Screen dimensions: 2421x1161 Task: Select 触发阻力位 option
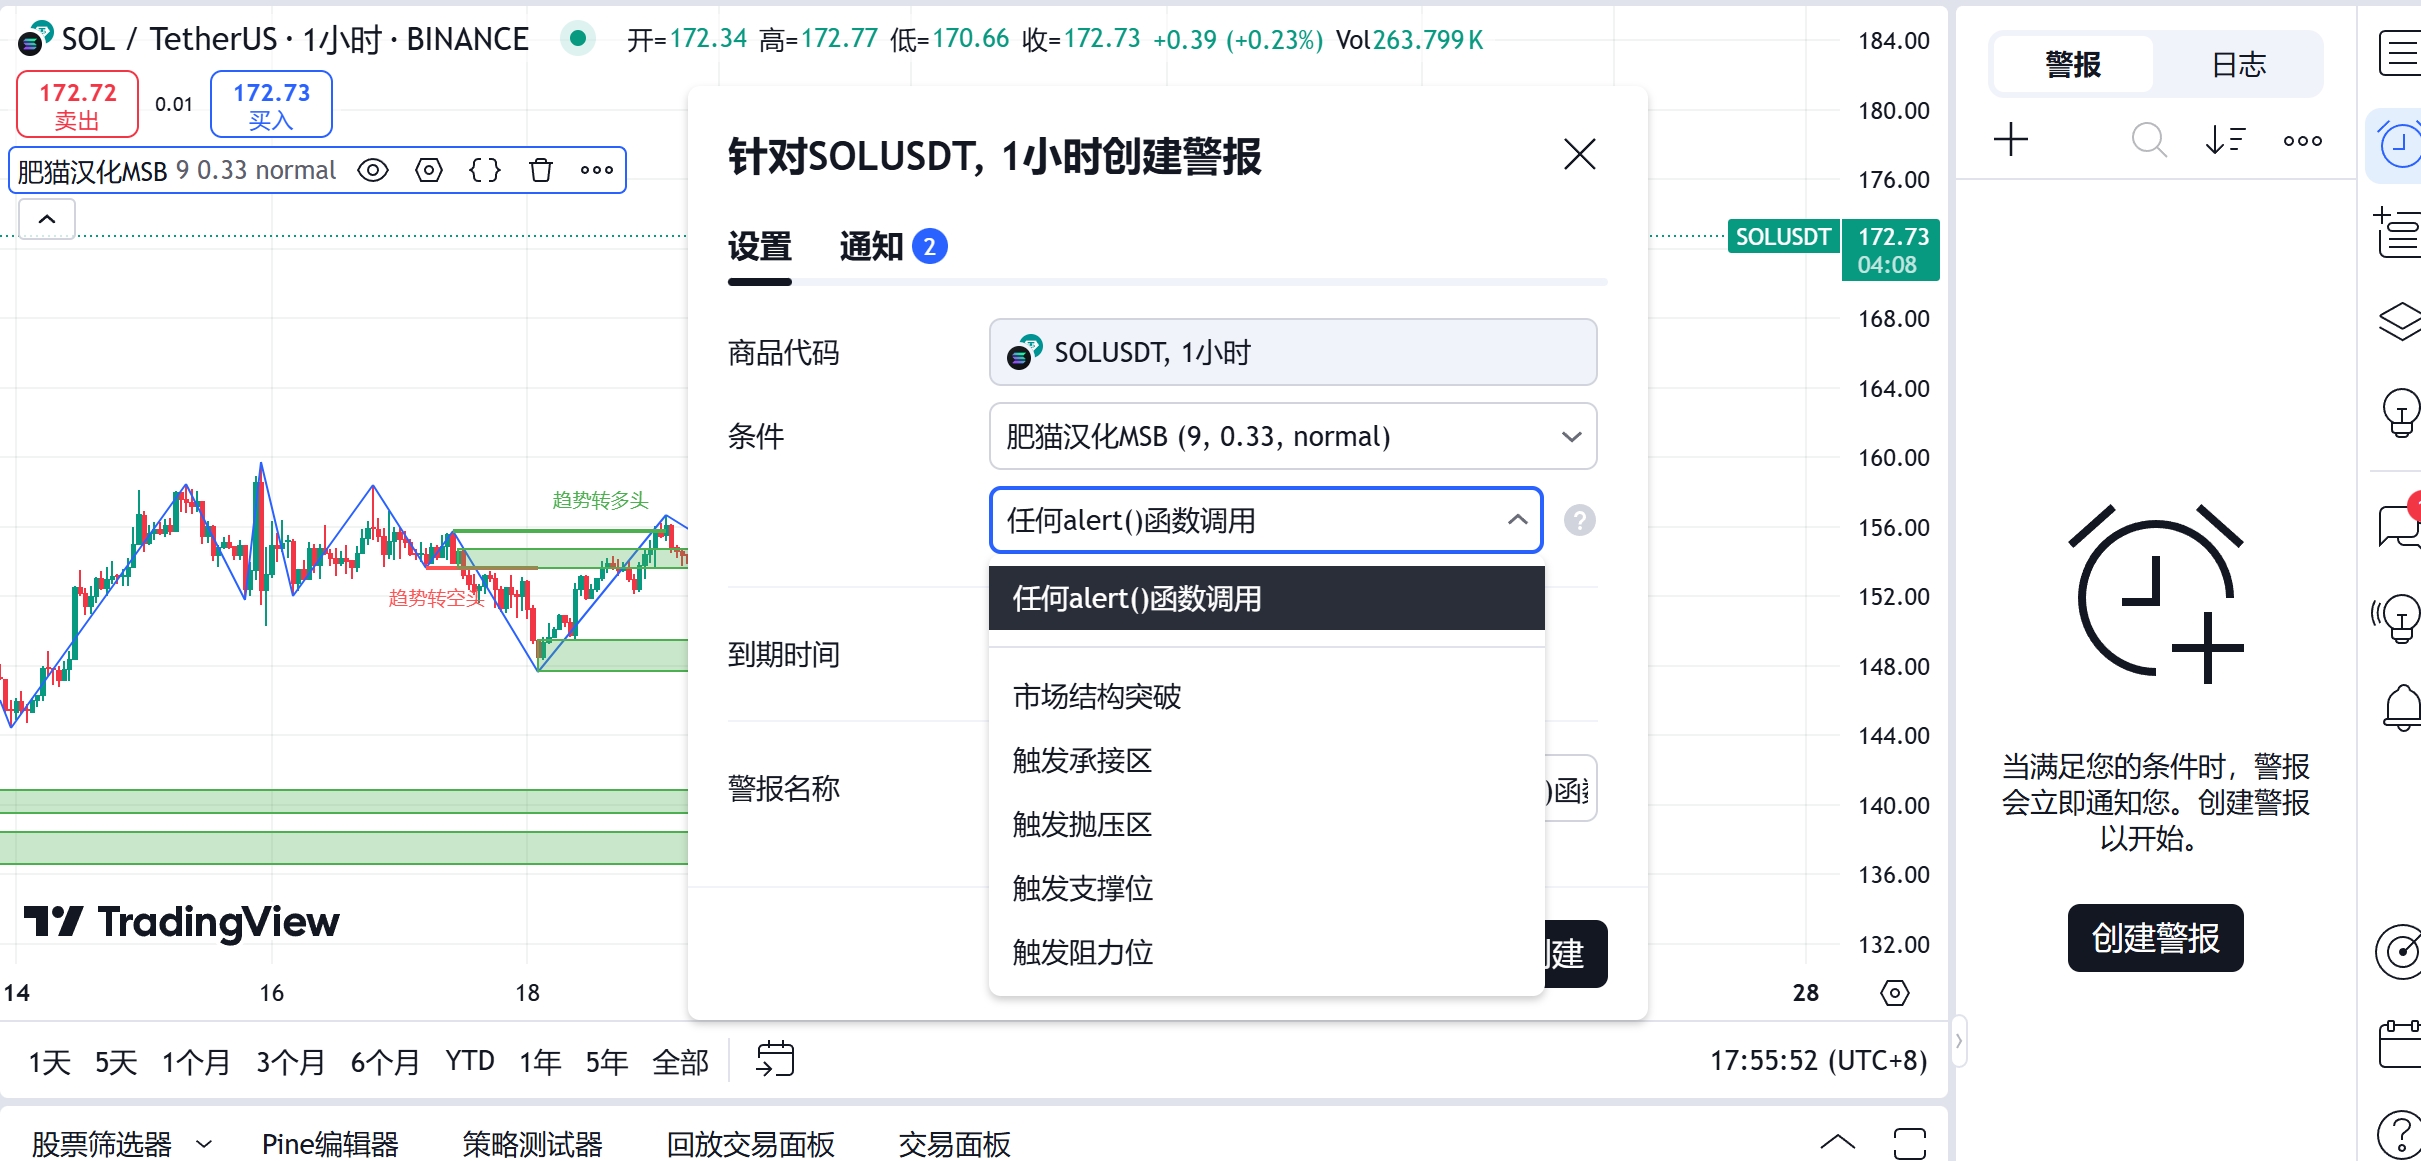1266,952
